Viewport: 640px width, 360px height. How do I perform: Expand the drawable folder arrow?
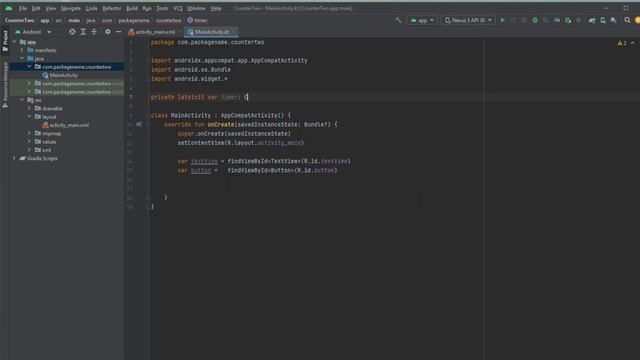[29, 108]
